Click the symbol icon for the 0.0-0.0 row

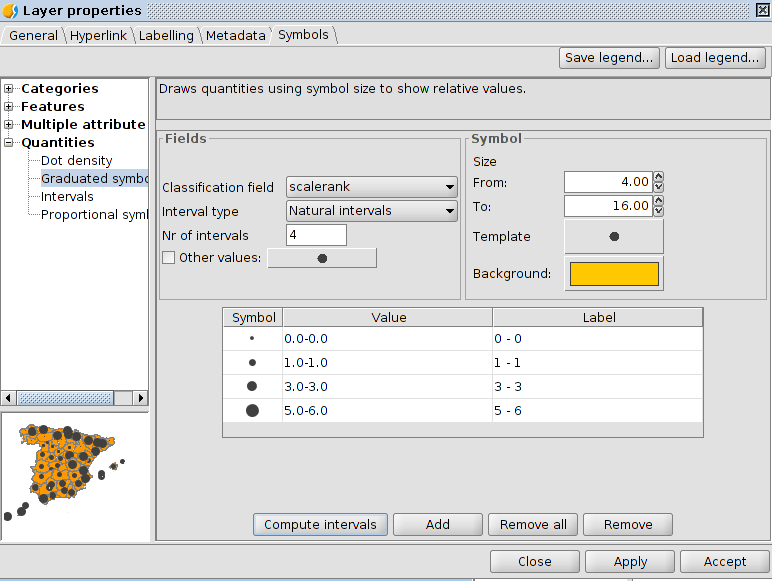click(252, 339)
